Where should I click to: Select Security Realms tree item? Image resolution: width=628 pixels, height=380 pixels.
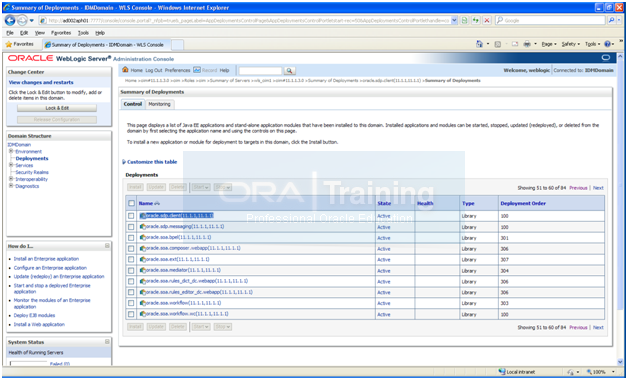coord(32,172)
